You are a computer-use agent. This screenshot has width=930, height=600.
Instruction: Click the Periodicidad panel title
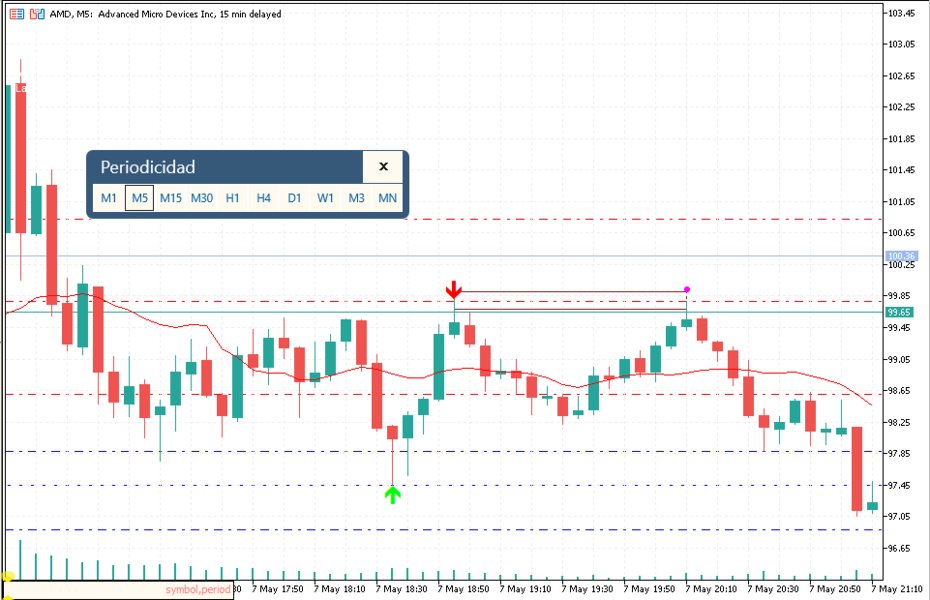tap(148, 167)
